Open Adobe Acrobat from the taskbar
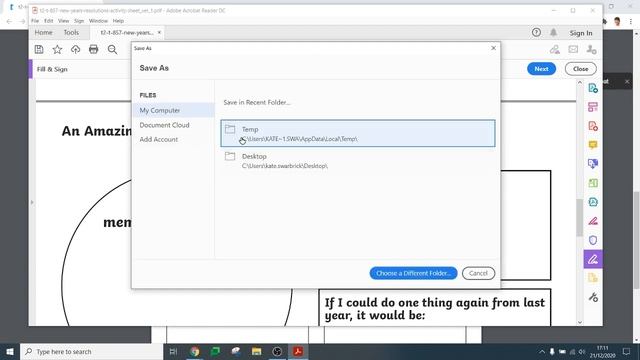640x360 pixels. [x=298, y=351]
